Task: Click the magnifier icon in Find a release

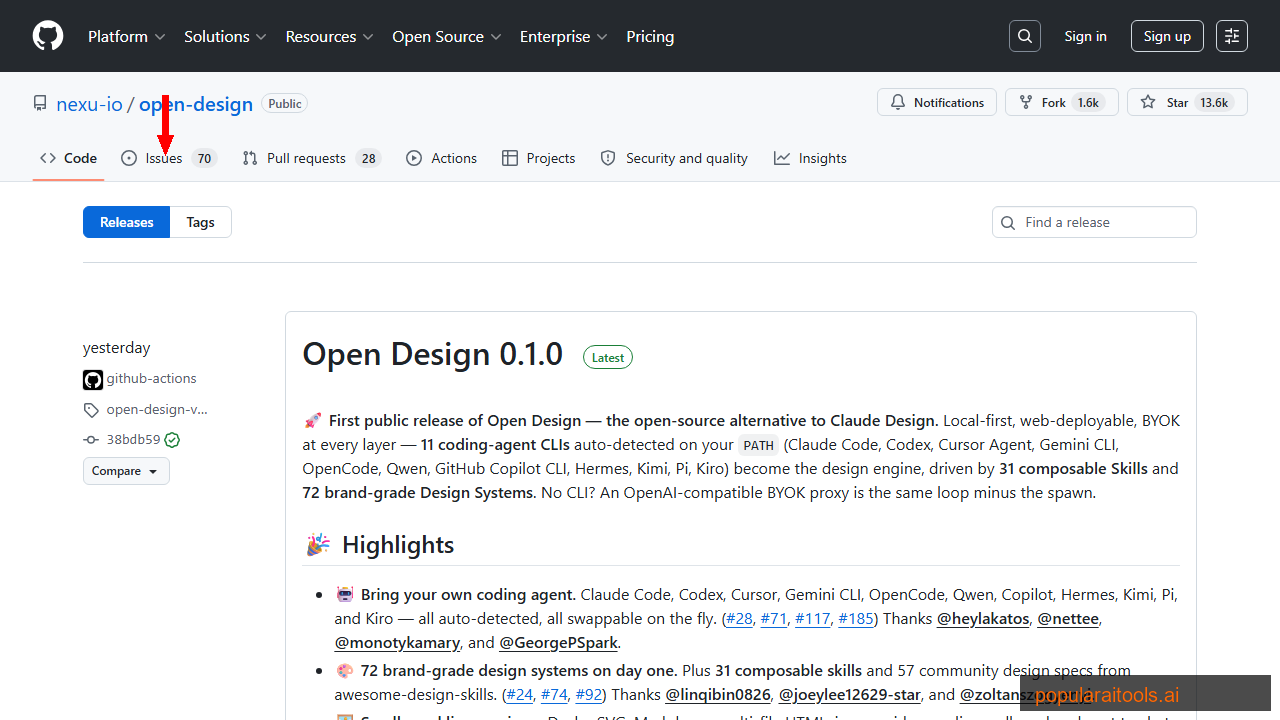Action: click(x=1009, y=222)
